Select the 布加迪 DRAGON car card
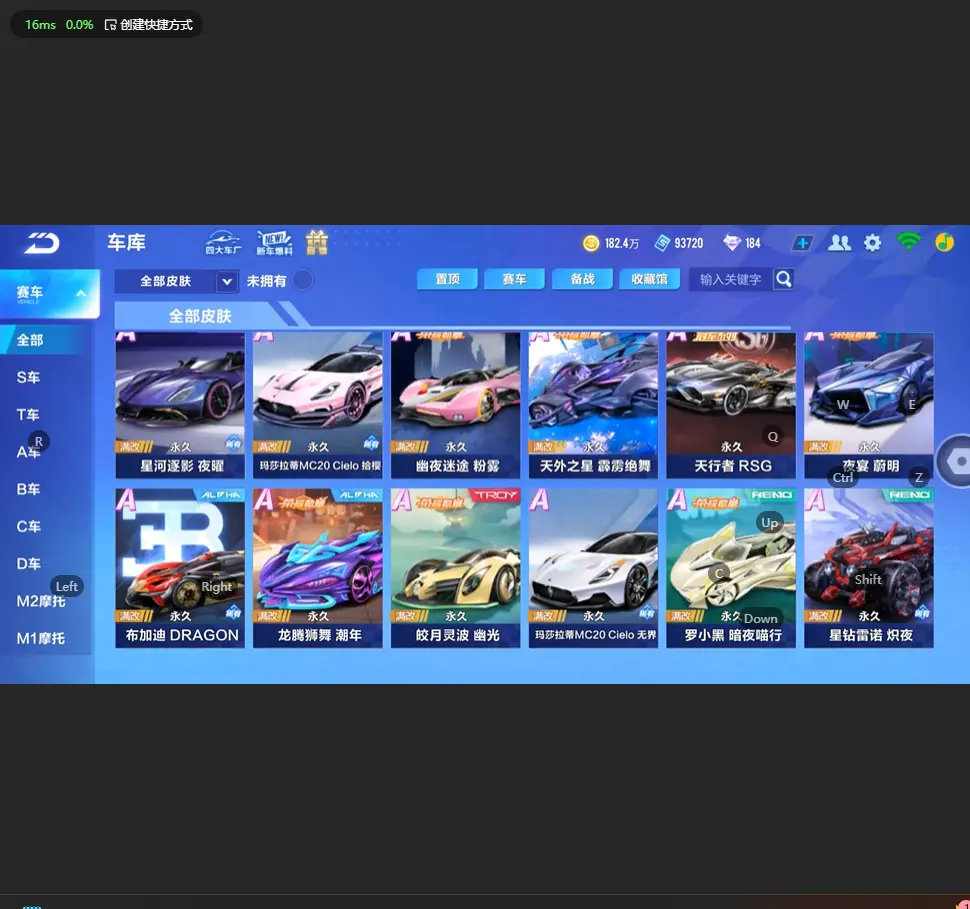 tap(180, 568)
